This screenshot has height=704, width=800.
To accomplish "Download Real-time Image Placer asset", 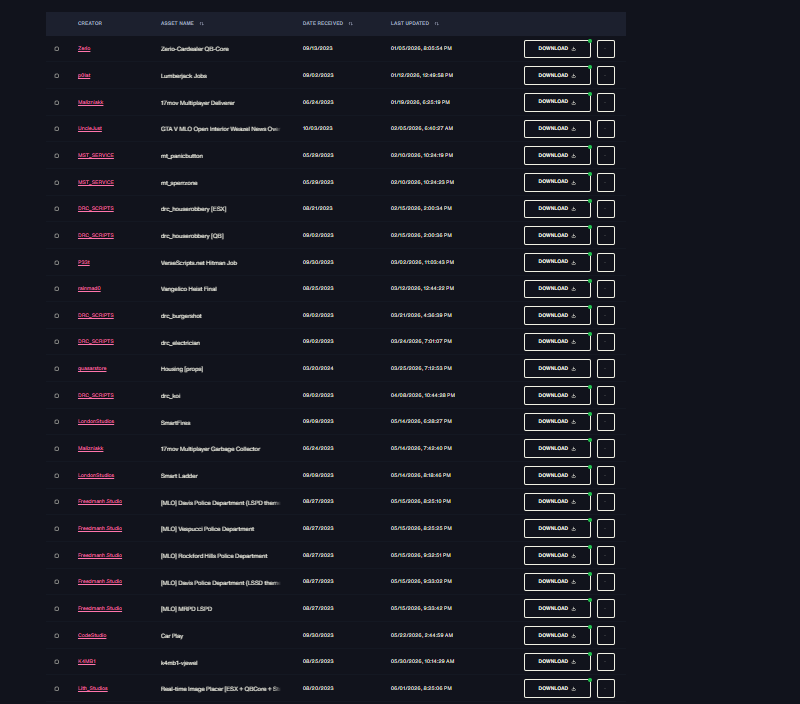I will point(557,689).
